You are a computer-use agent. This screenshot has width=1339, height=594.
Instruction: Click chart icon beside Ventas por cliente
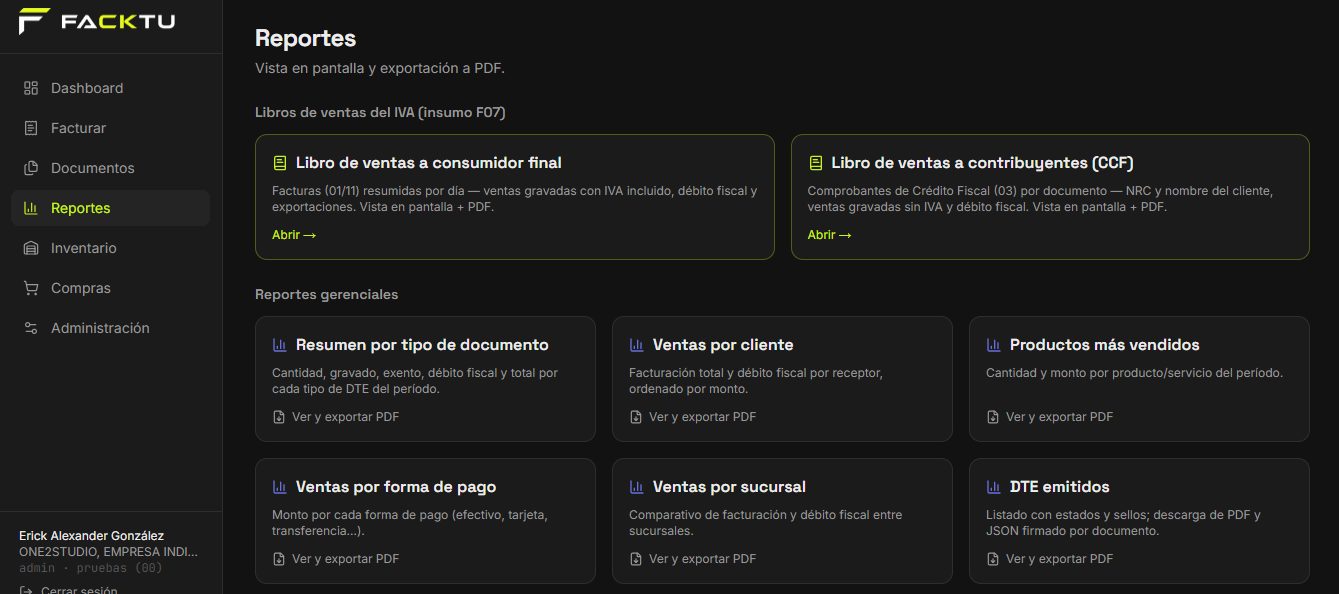(x=637, y=345)
